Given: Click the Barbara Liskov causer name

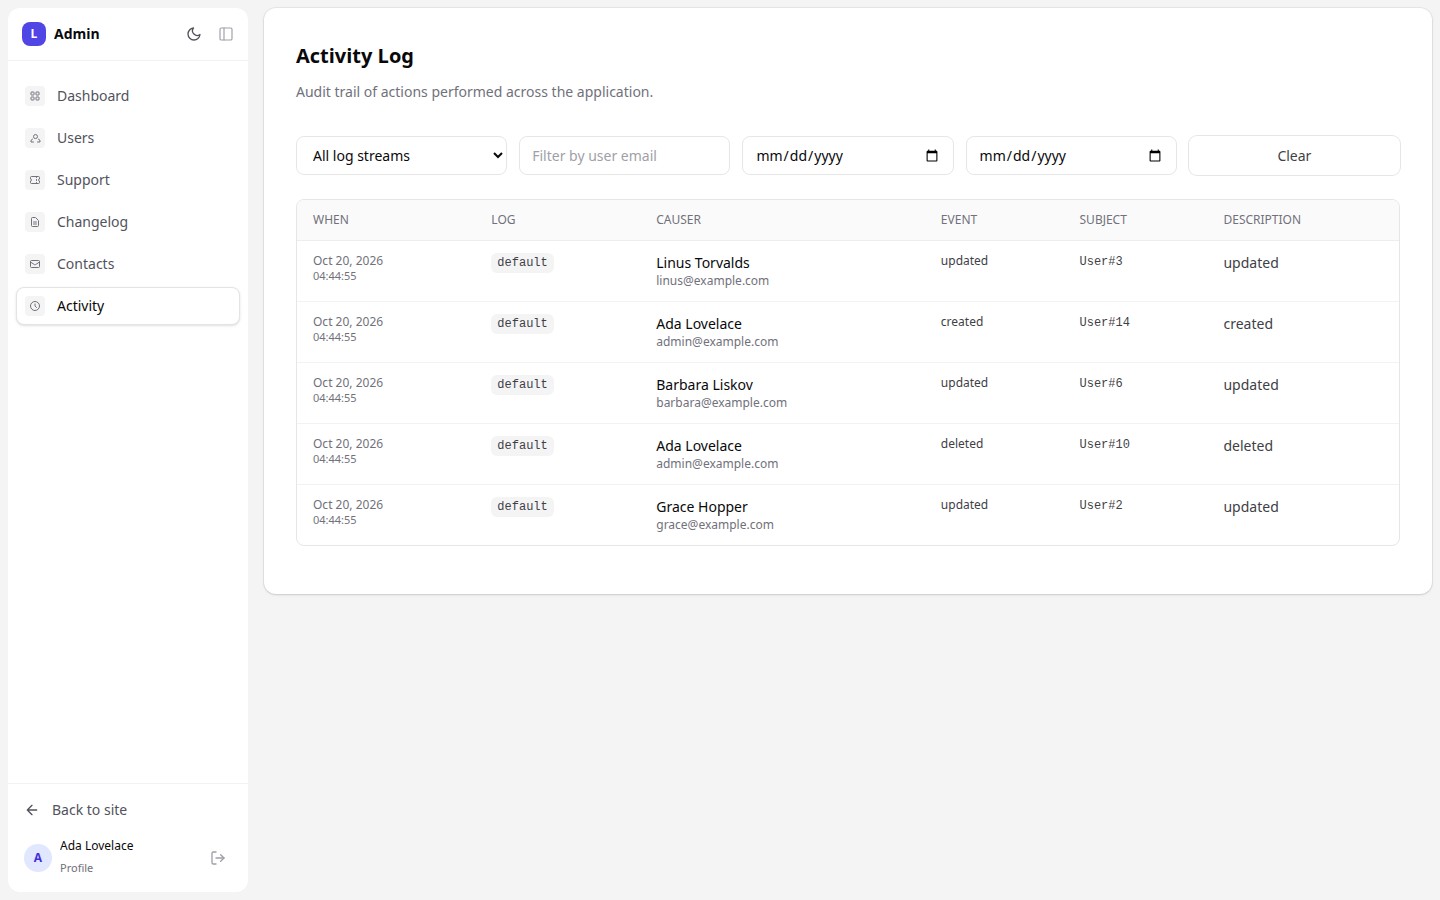Looking at the screenshot, I should coord(705,385).
